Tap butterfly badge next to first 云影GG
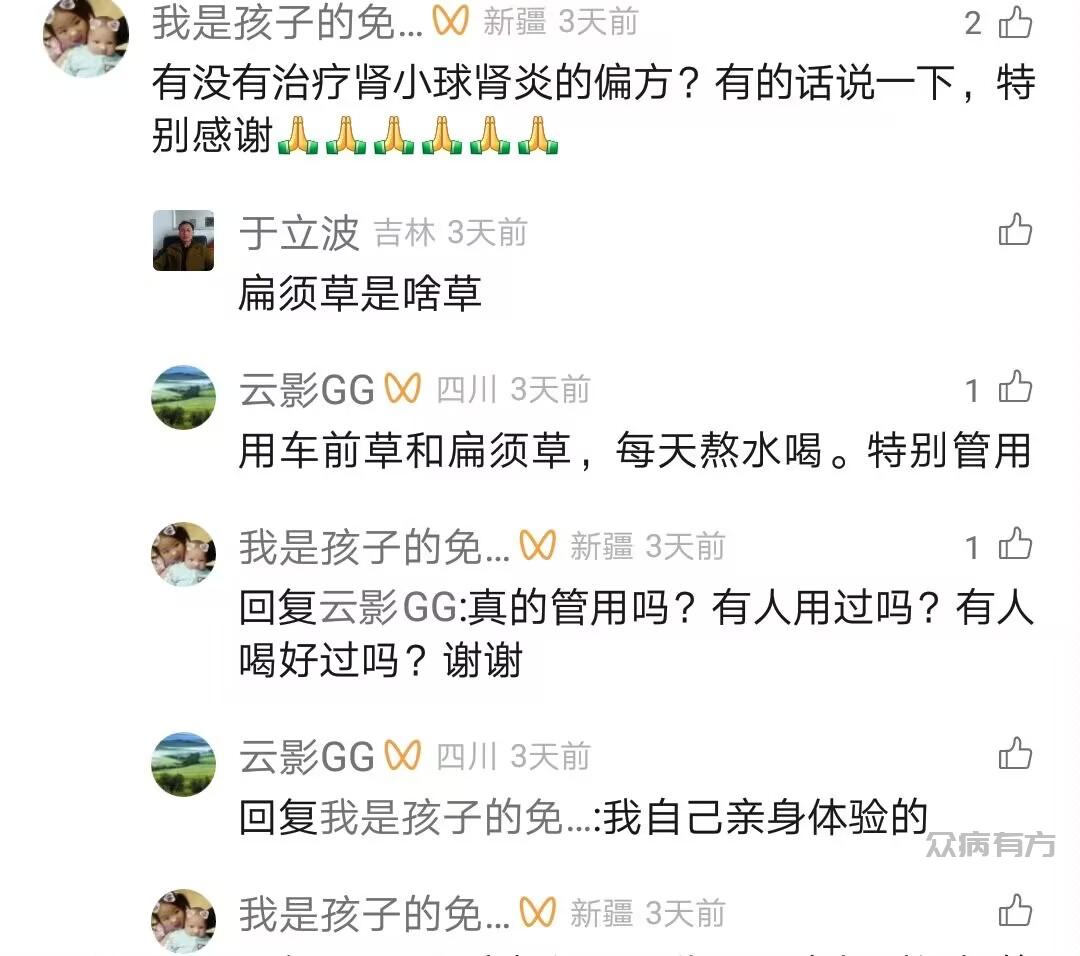The image size is (1080, 956). click(x=402, y=388)
